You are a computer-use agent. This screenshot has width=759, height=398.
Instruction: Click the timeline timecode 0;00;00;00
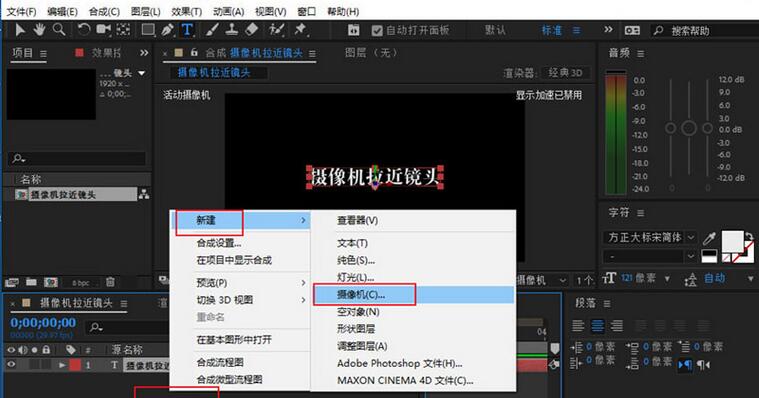pos(43,322)
